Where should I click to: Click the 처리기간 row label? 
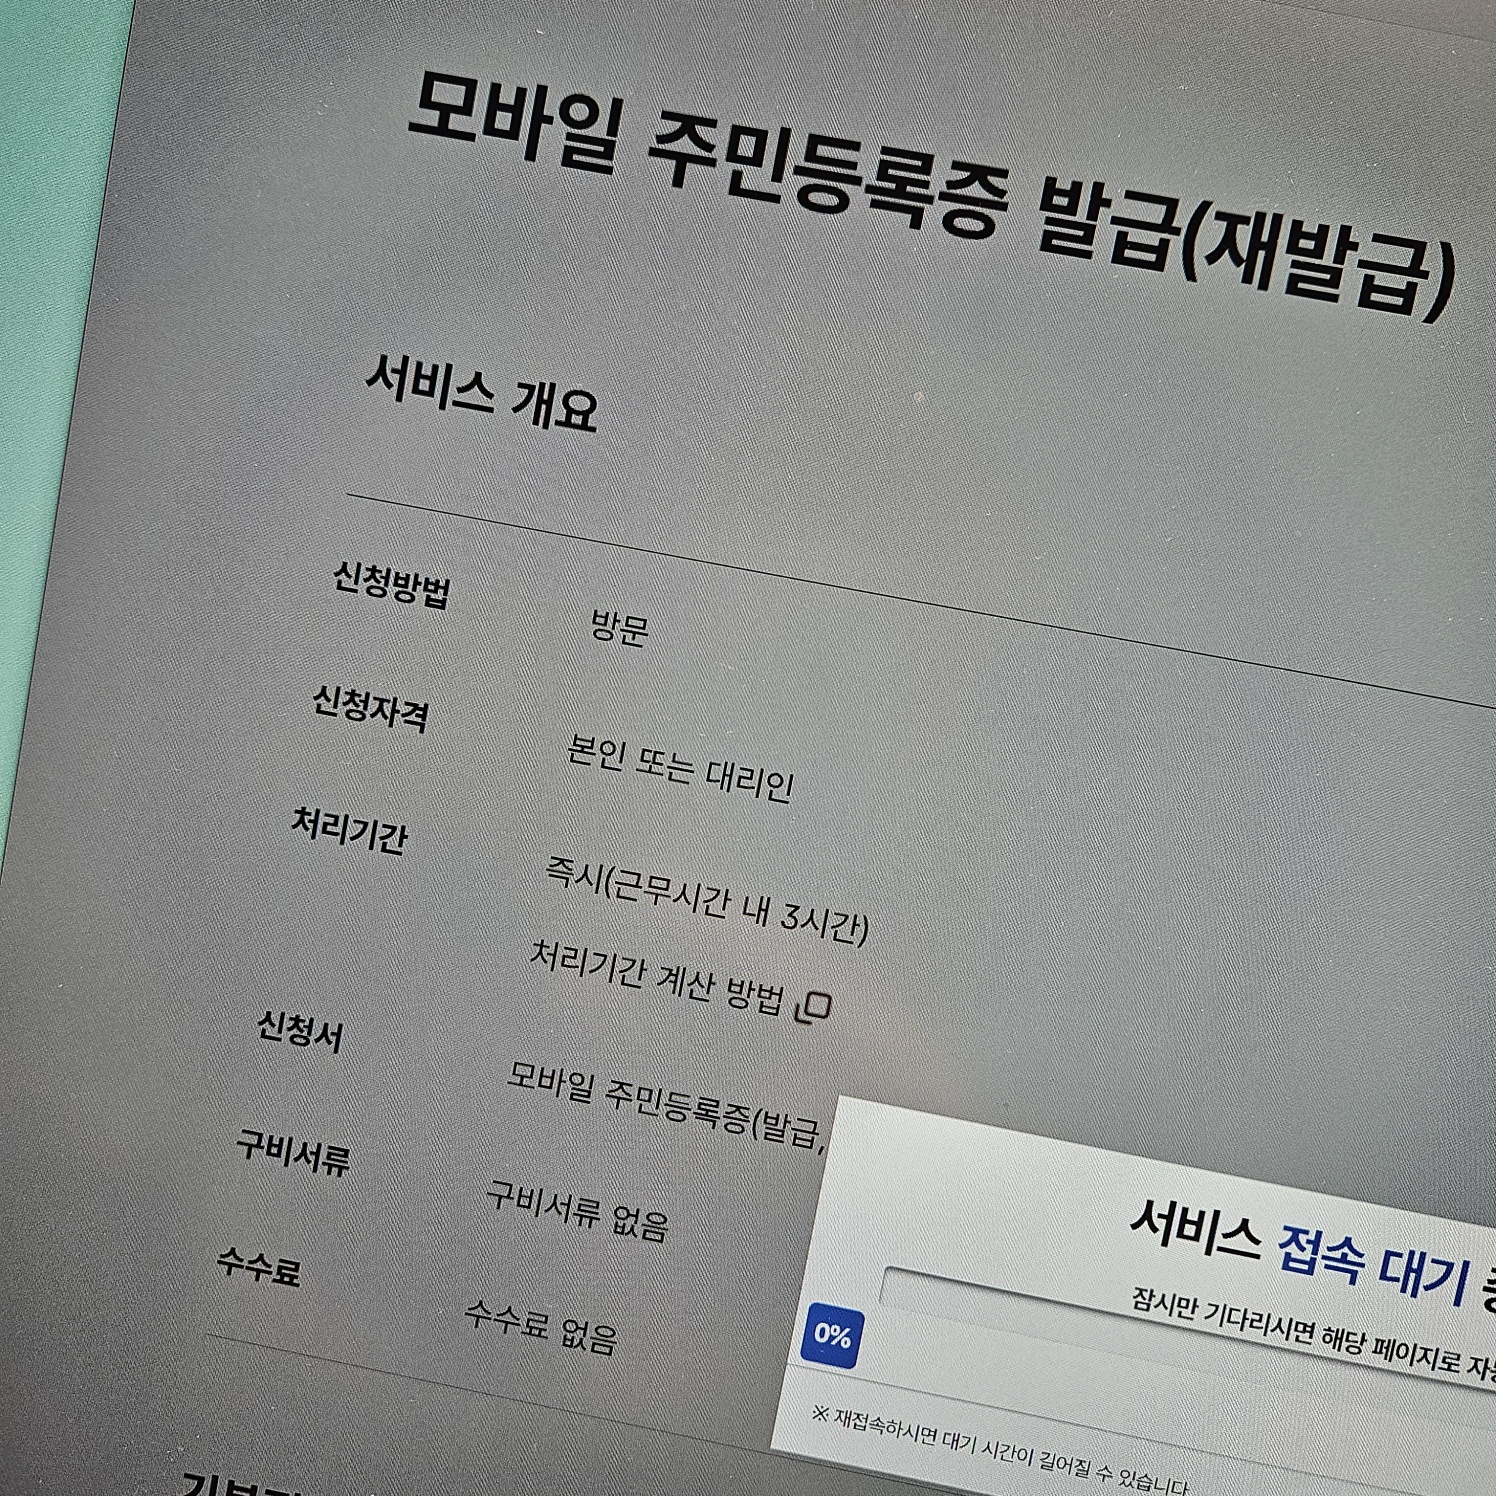pyautogui.click(x=350, y=831)
